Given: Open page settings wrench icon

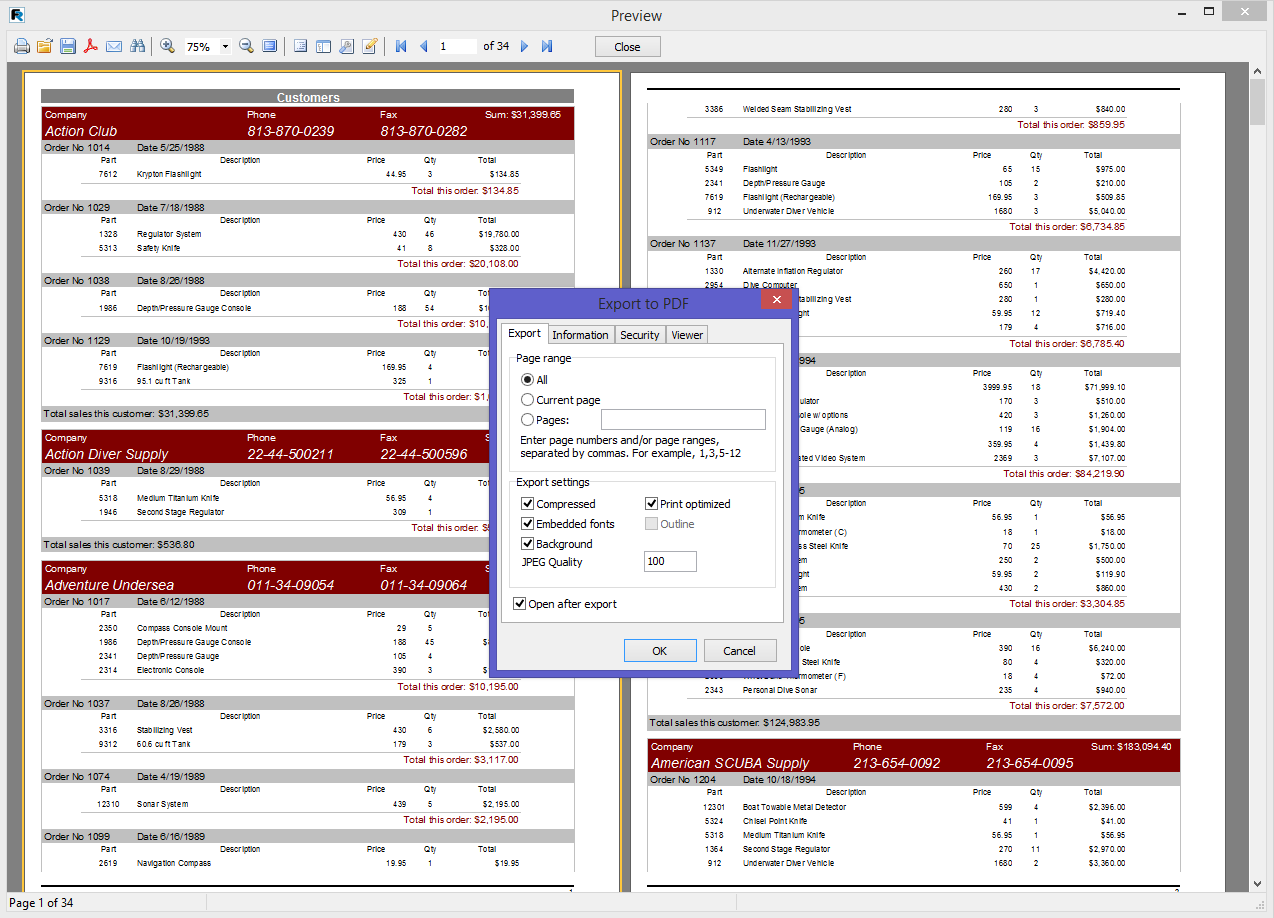Looking at the screenshot, I should pos(347,46).
